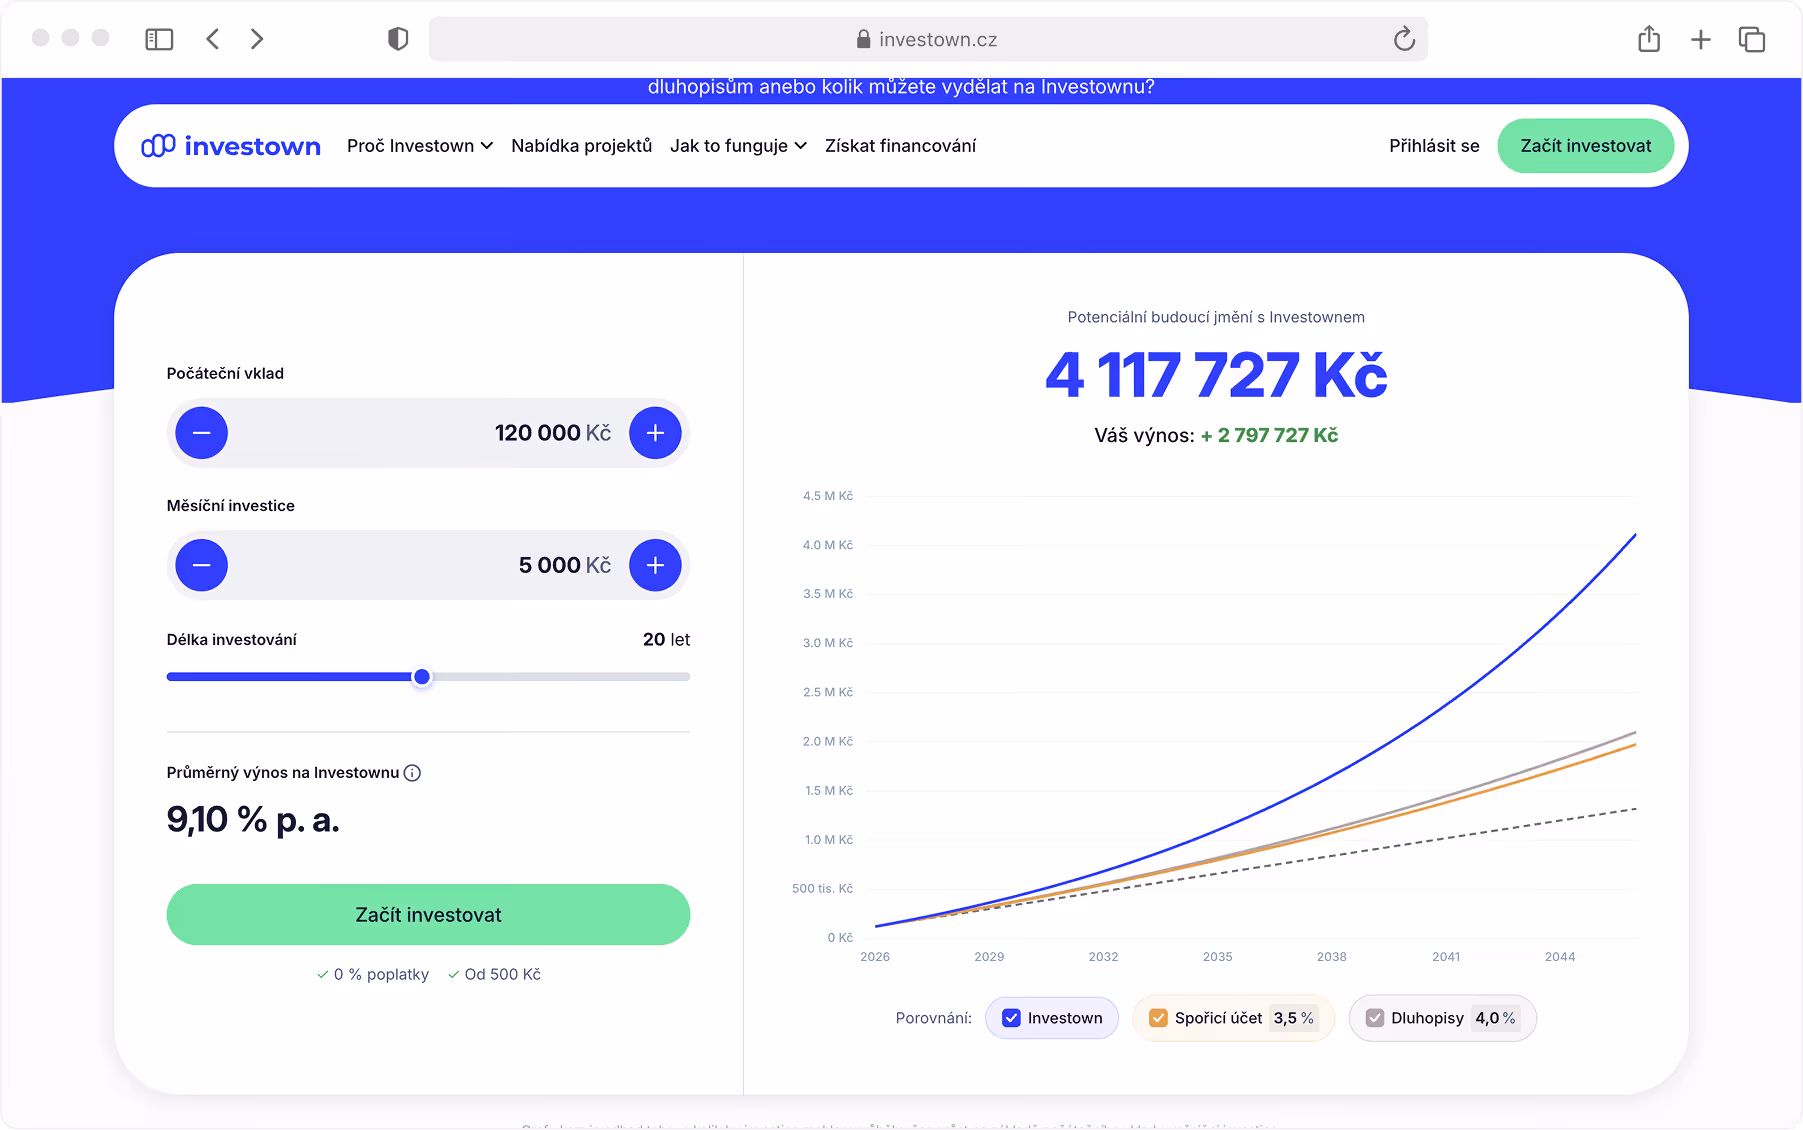Click the 20 let duration value
The image size is (1803, 1130).
click(x=666, y=639)
